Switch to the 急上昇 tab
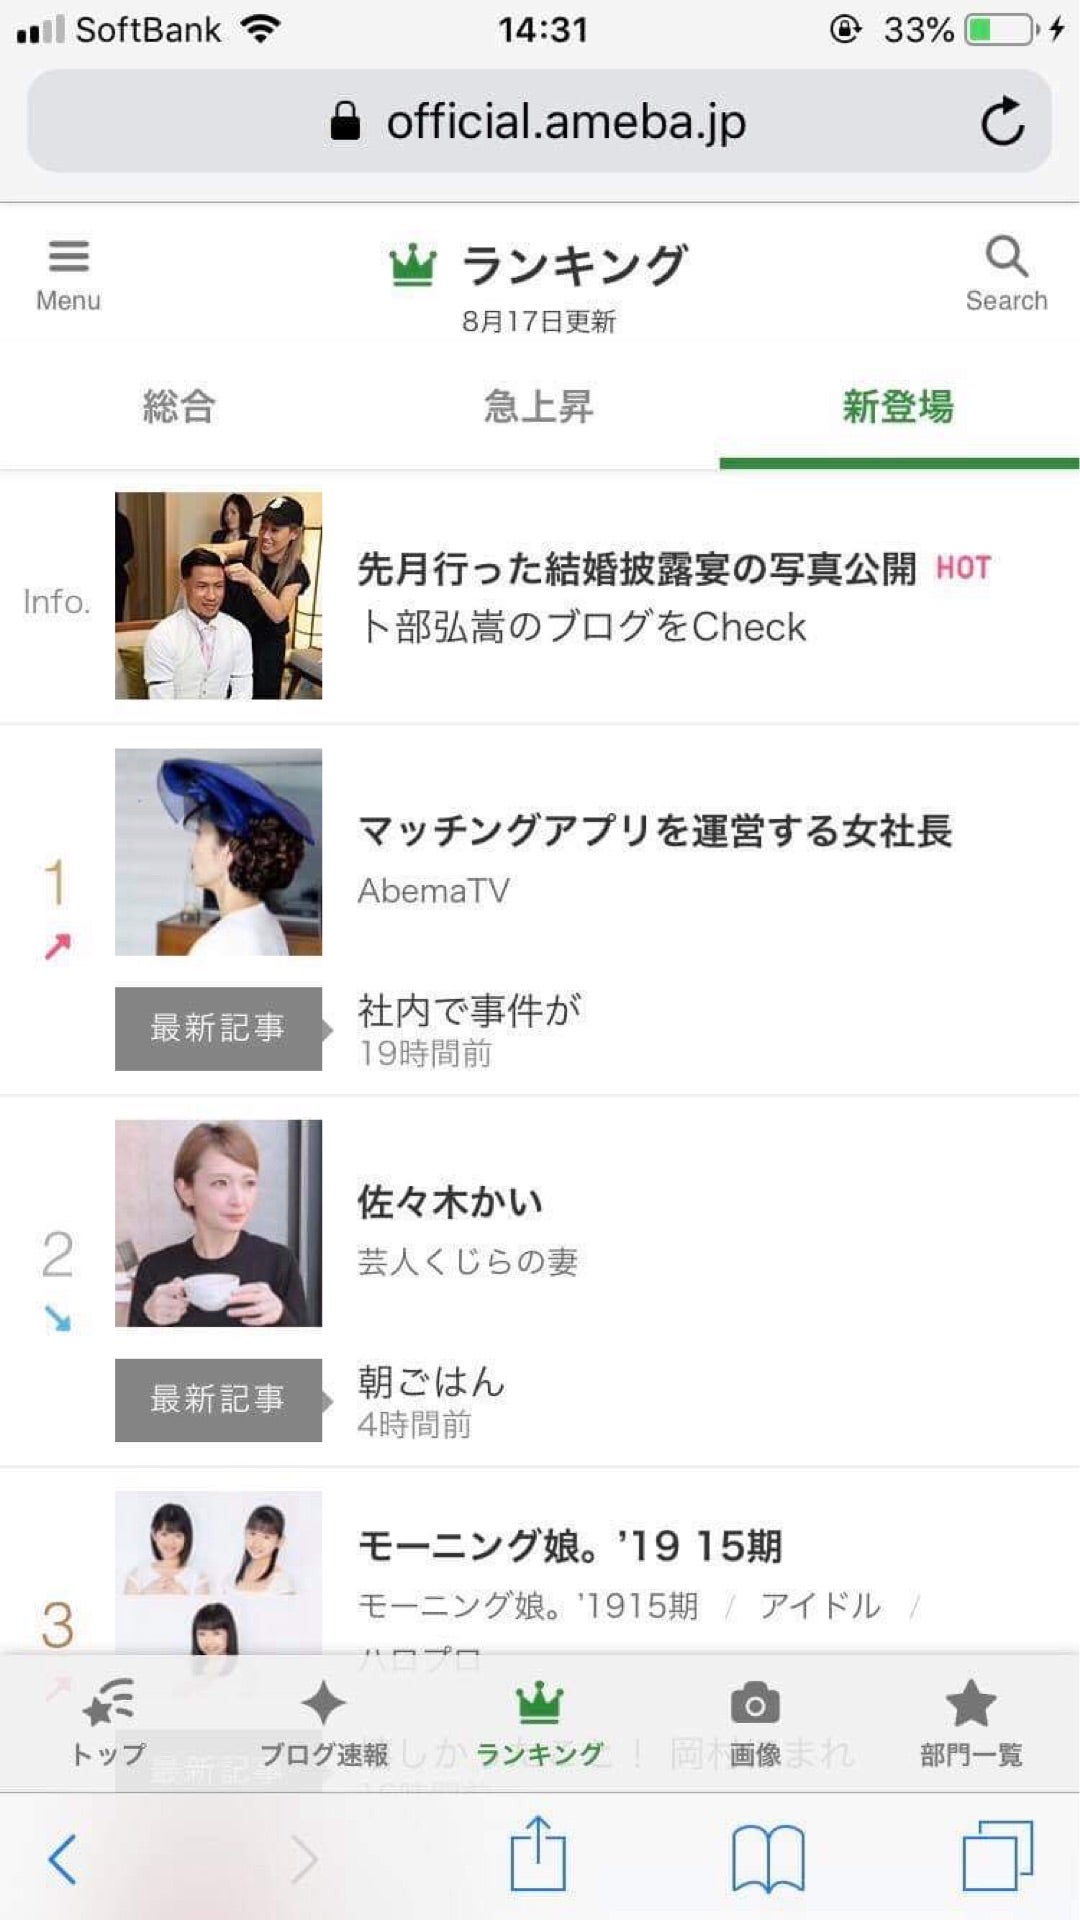1080x1920 pixels. pos(539,407)
